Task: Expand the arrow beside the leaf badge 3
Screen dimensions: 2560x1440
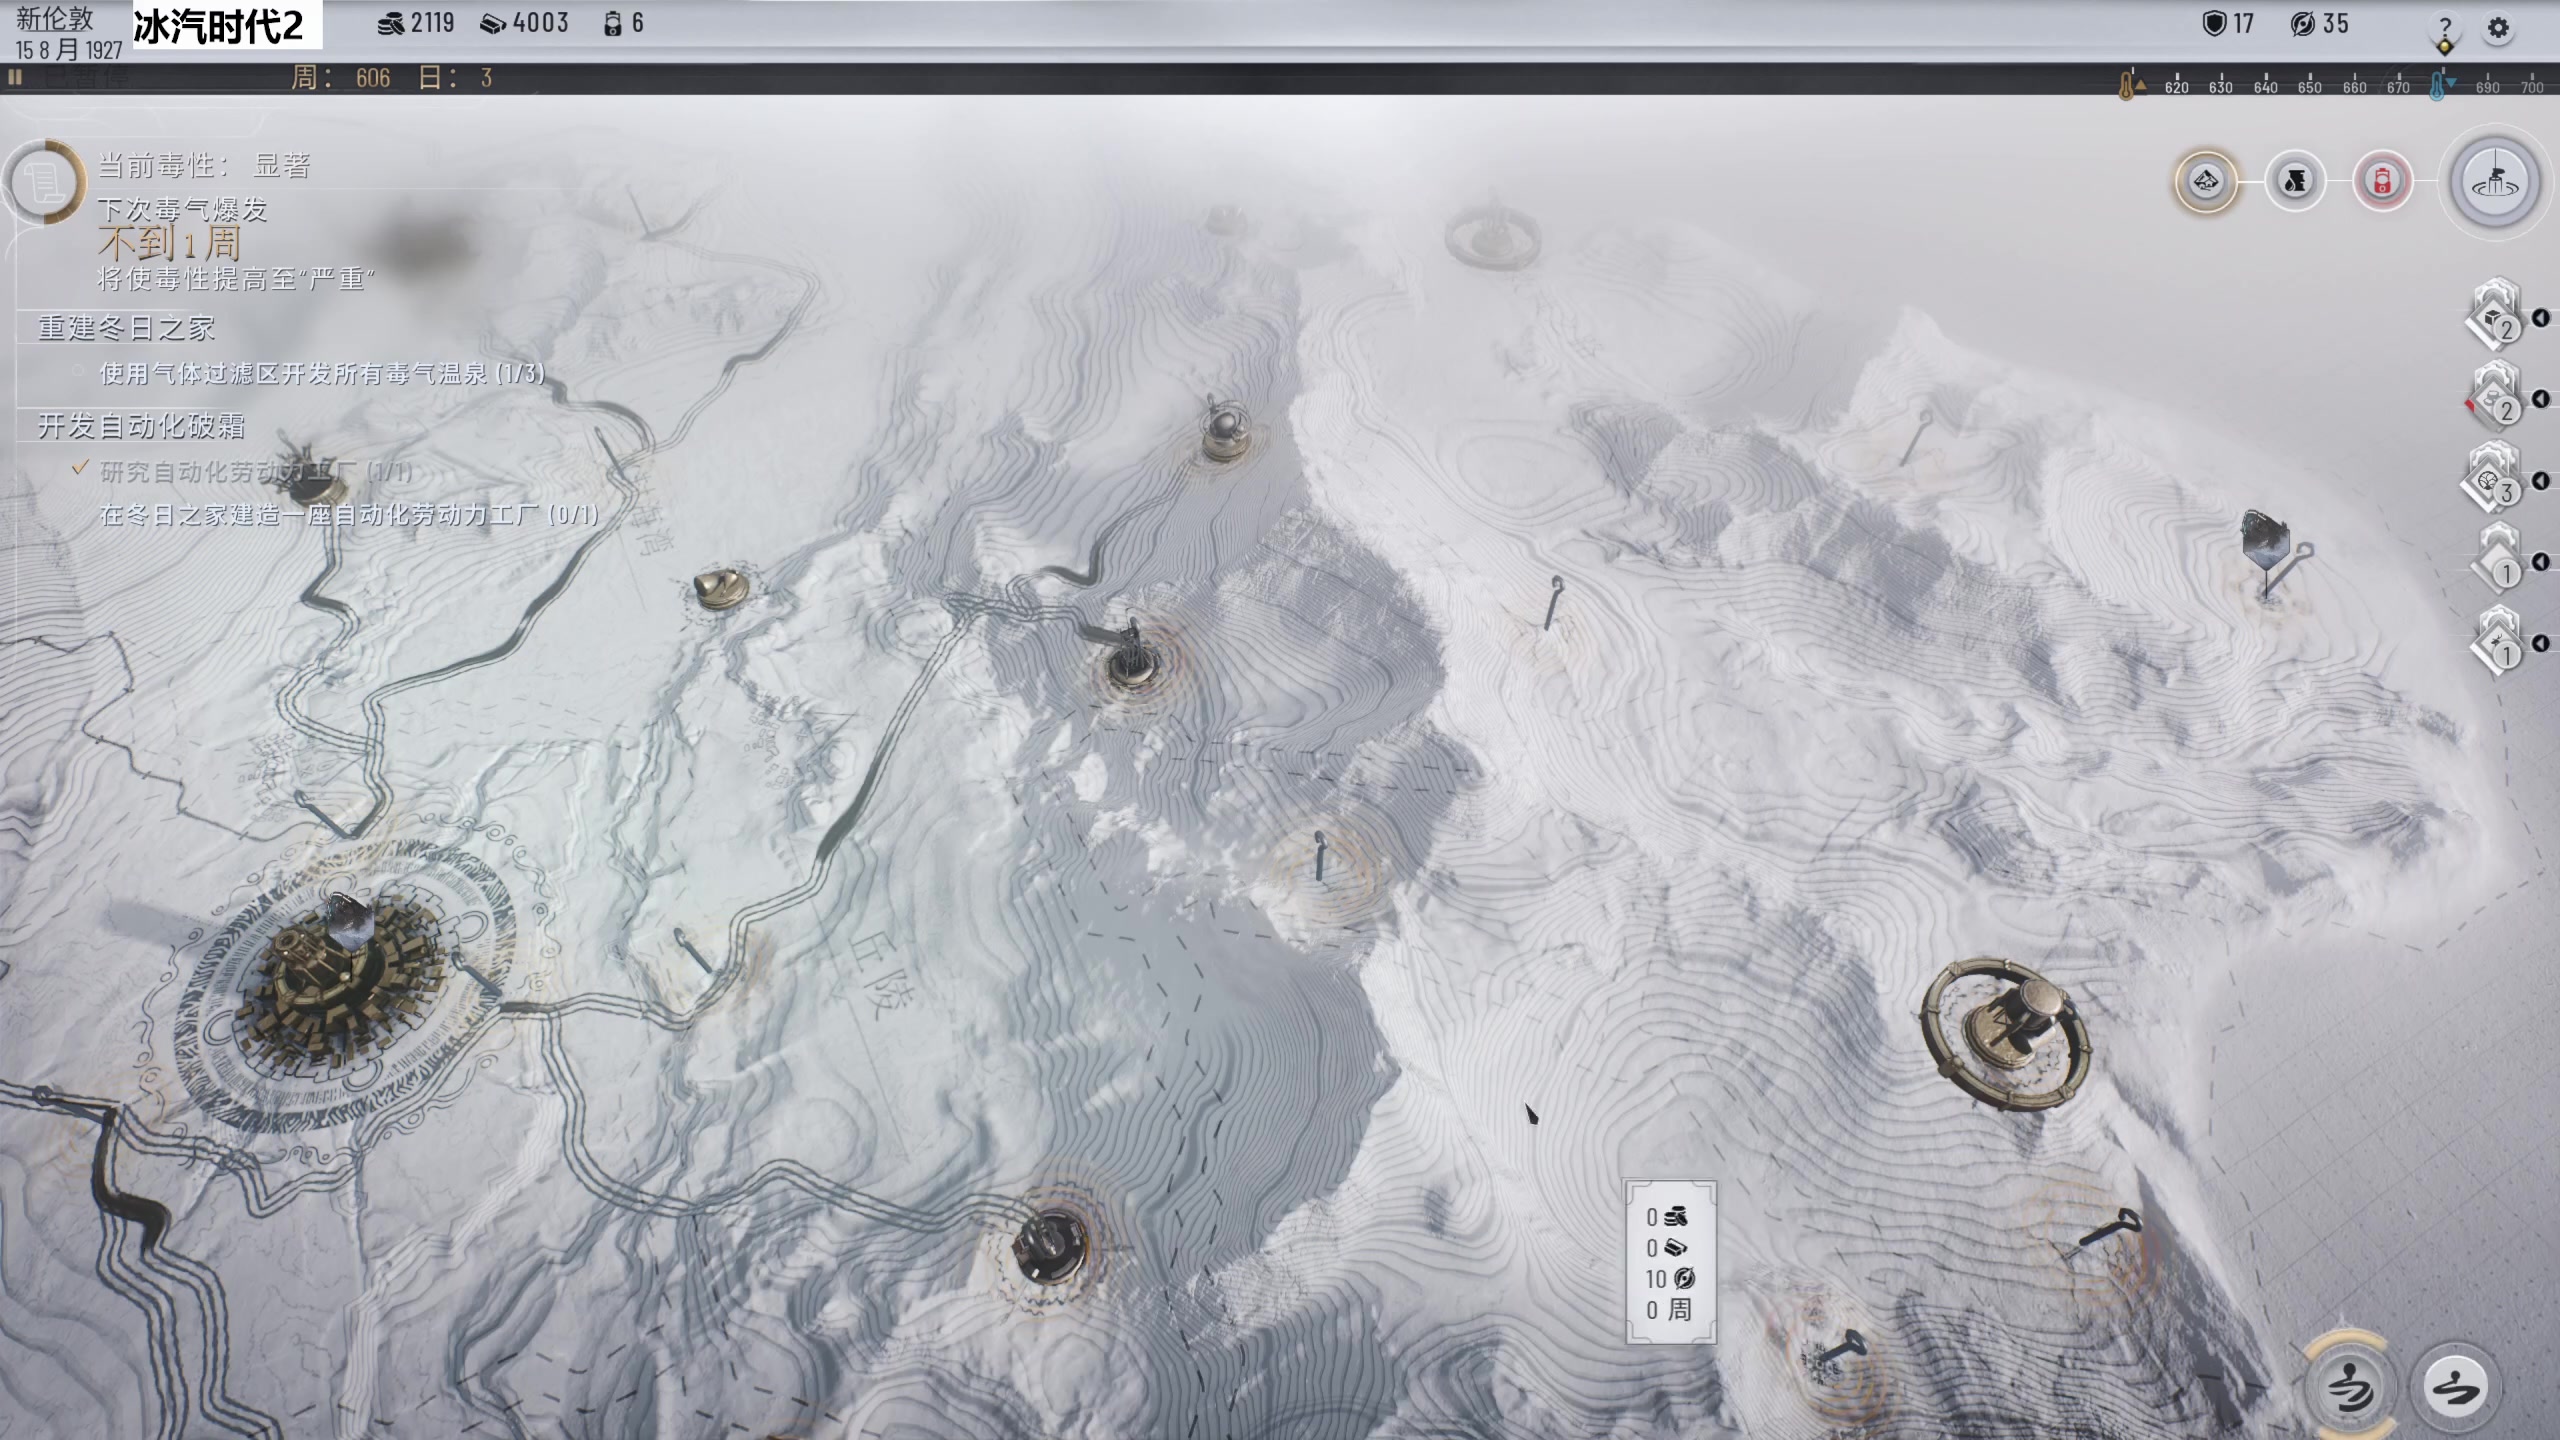Action: point(2541,481)
